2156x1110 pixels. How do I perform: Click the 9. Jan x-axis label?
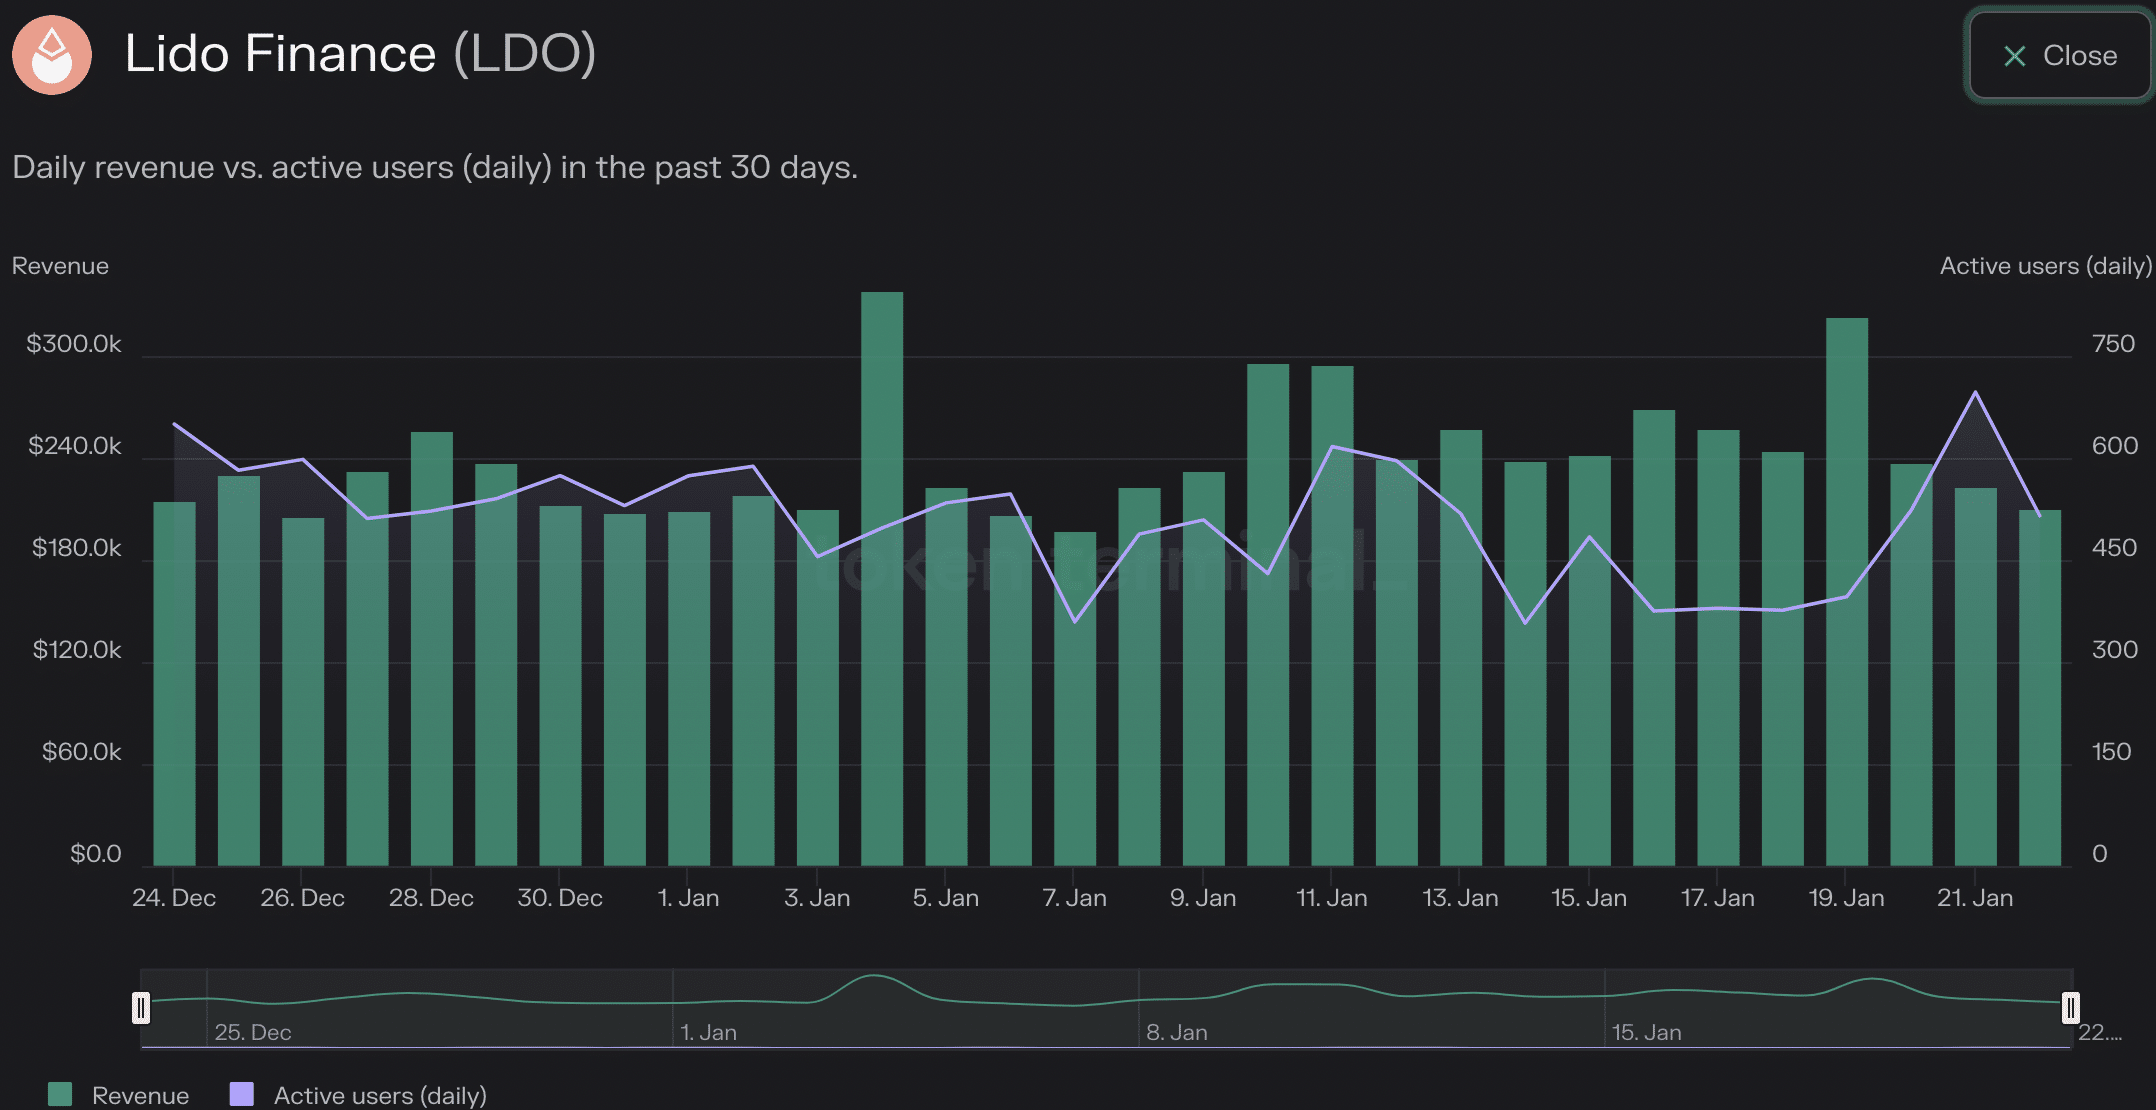click(1203, 898)
